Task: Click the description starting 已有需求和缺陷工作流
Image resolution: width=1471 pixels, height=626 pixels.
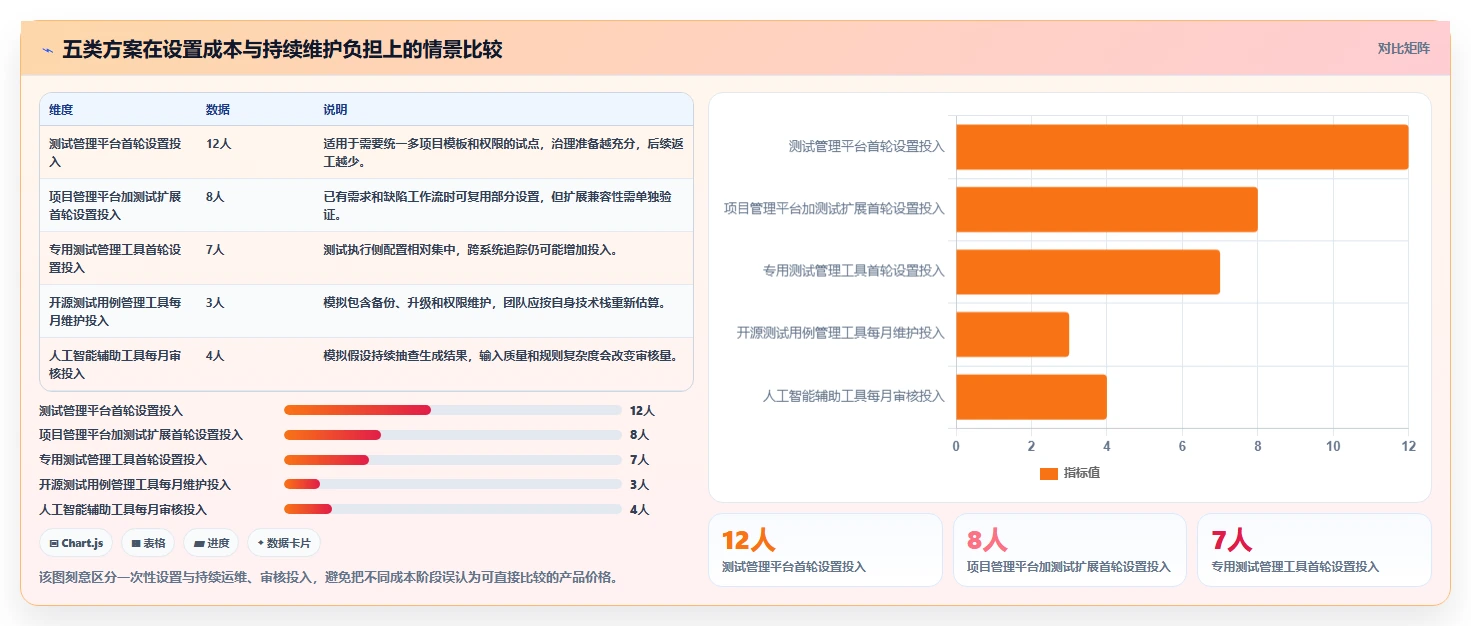Action: (x=497, y=206)
